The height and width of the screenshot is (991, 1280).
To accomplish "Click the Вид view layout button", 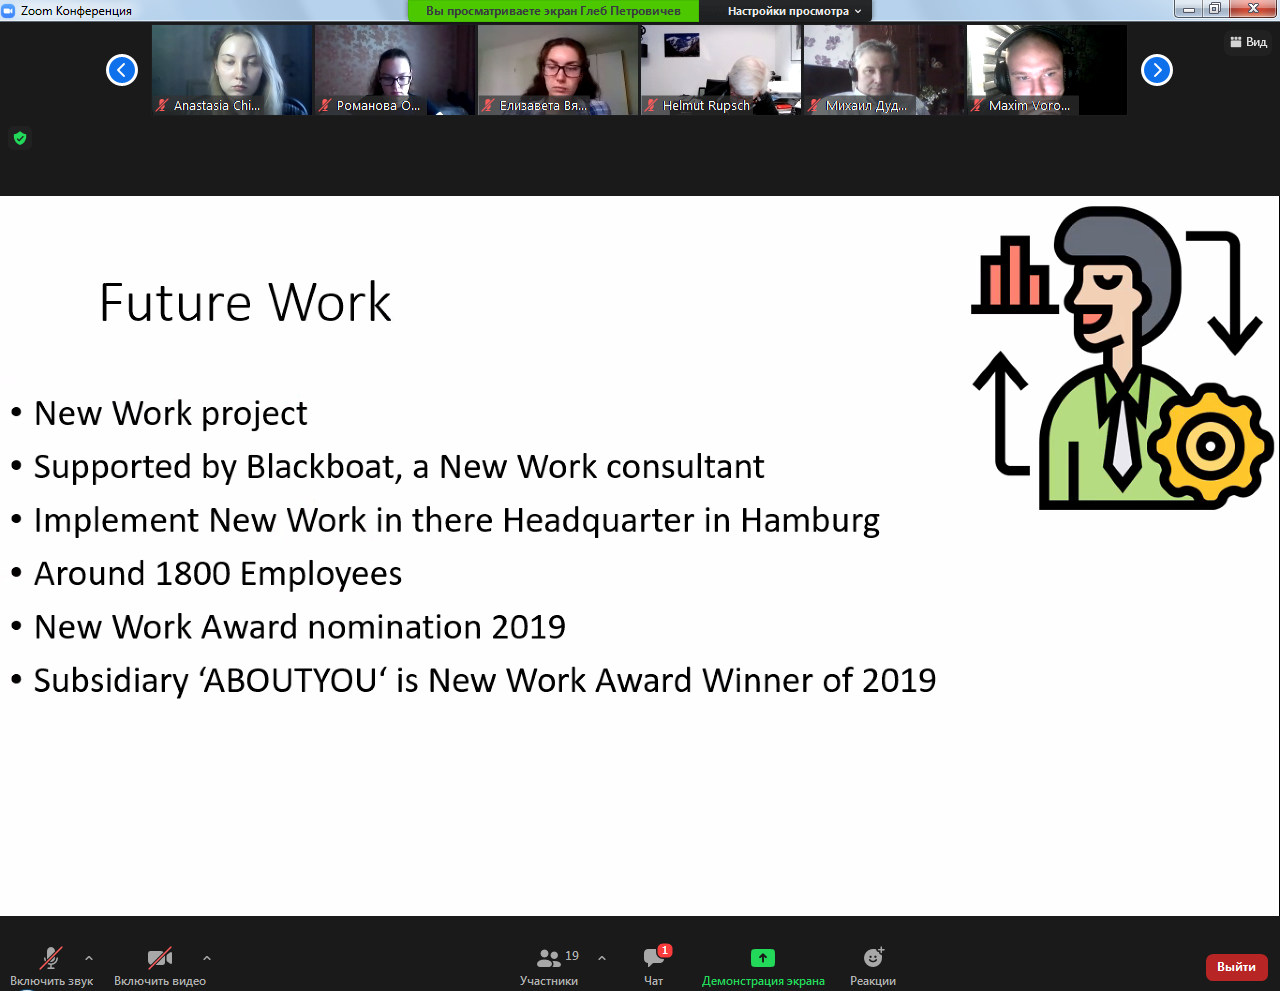I will point(1248,42).
